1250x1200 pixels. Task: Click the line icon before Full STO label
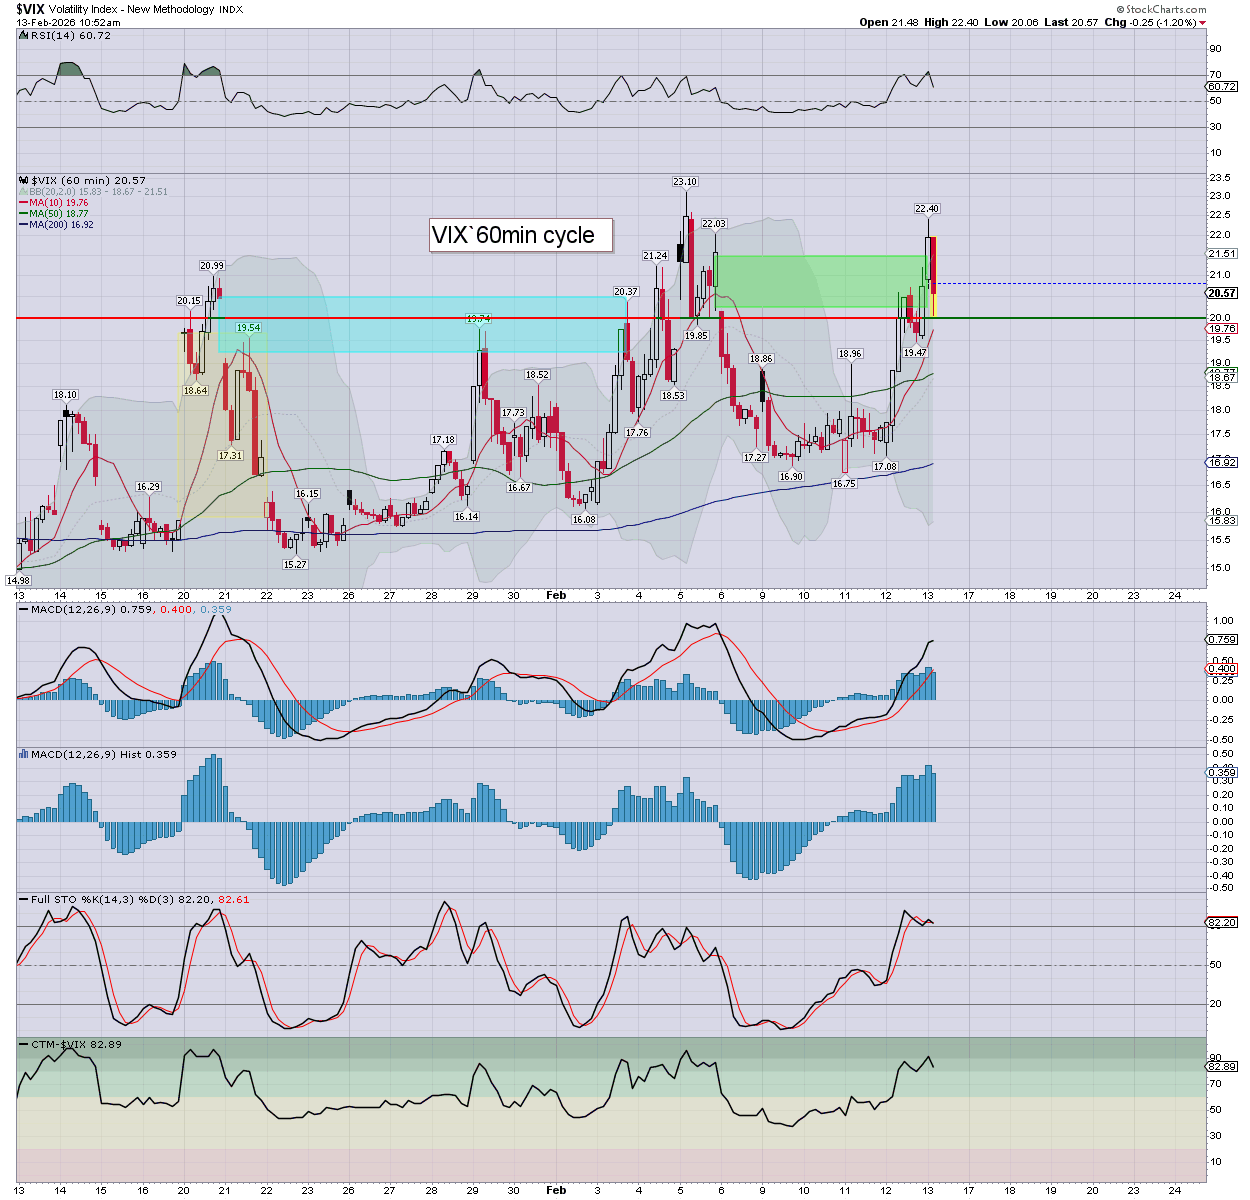click(23, 900)
